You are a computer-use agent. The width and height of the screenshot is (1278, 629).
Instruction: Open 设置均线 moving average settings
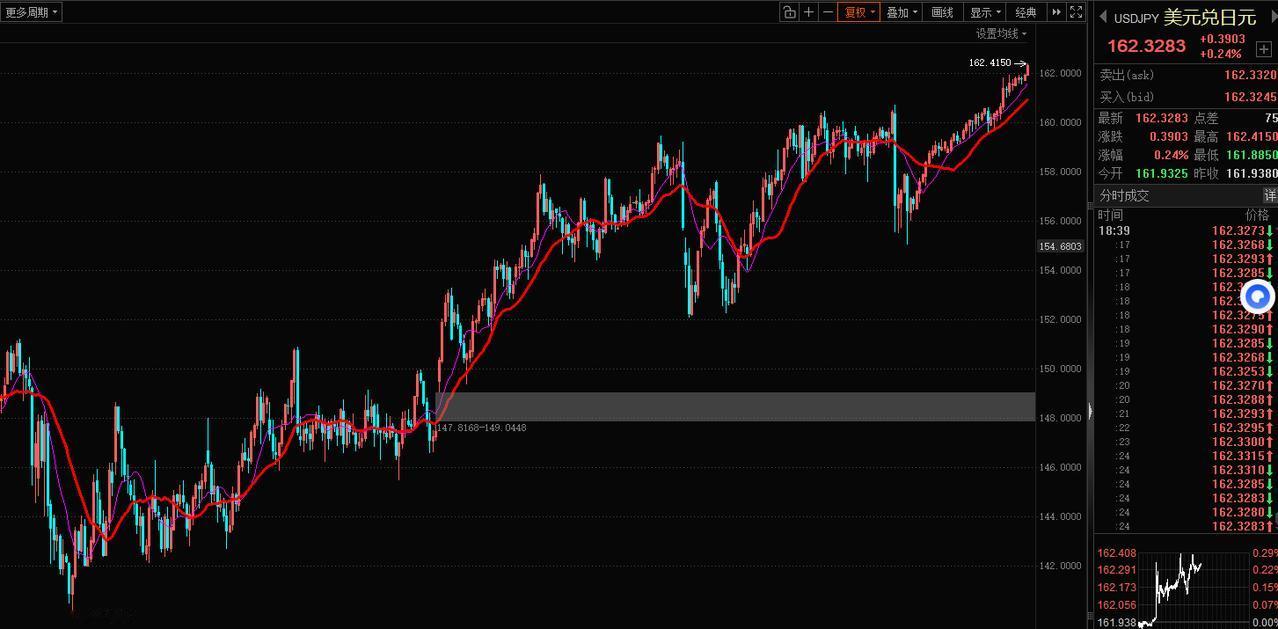coord(1001,34)
